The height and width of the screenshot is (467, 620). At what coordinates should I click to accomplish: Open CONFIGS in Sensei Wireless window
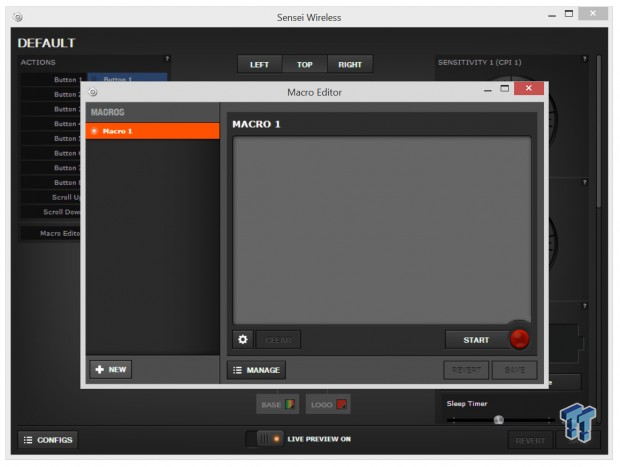pos(48,440)
